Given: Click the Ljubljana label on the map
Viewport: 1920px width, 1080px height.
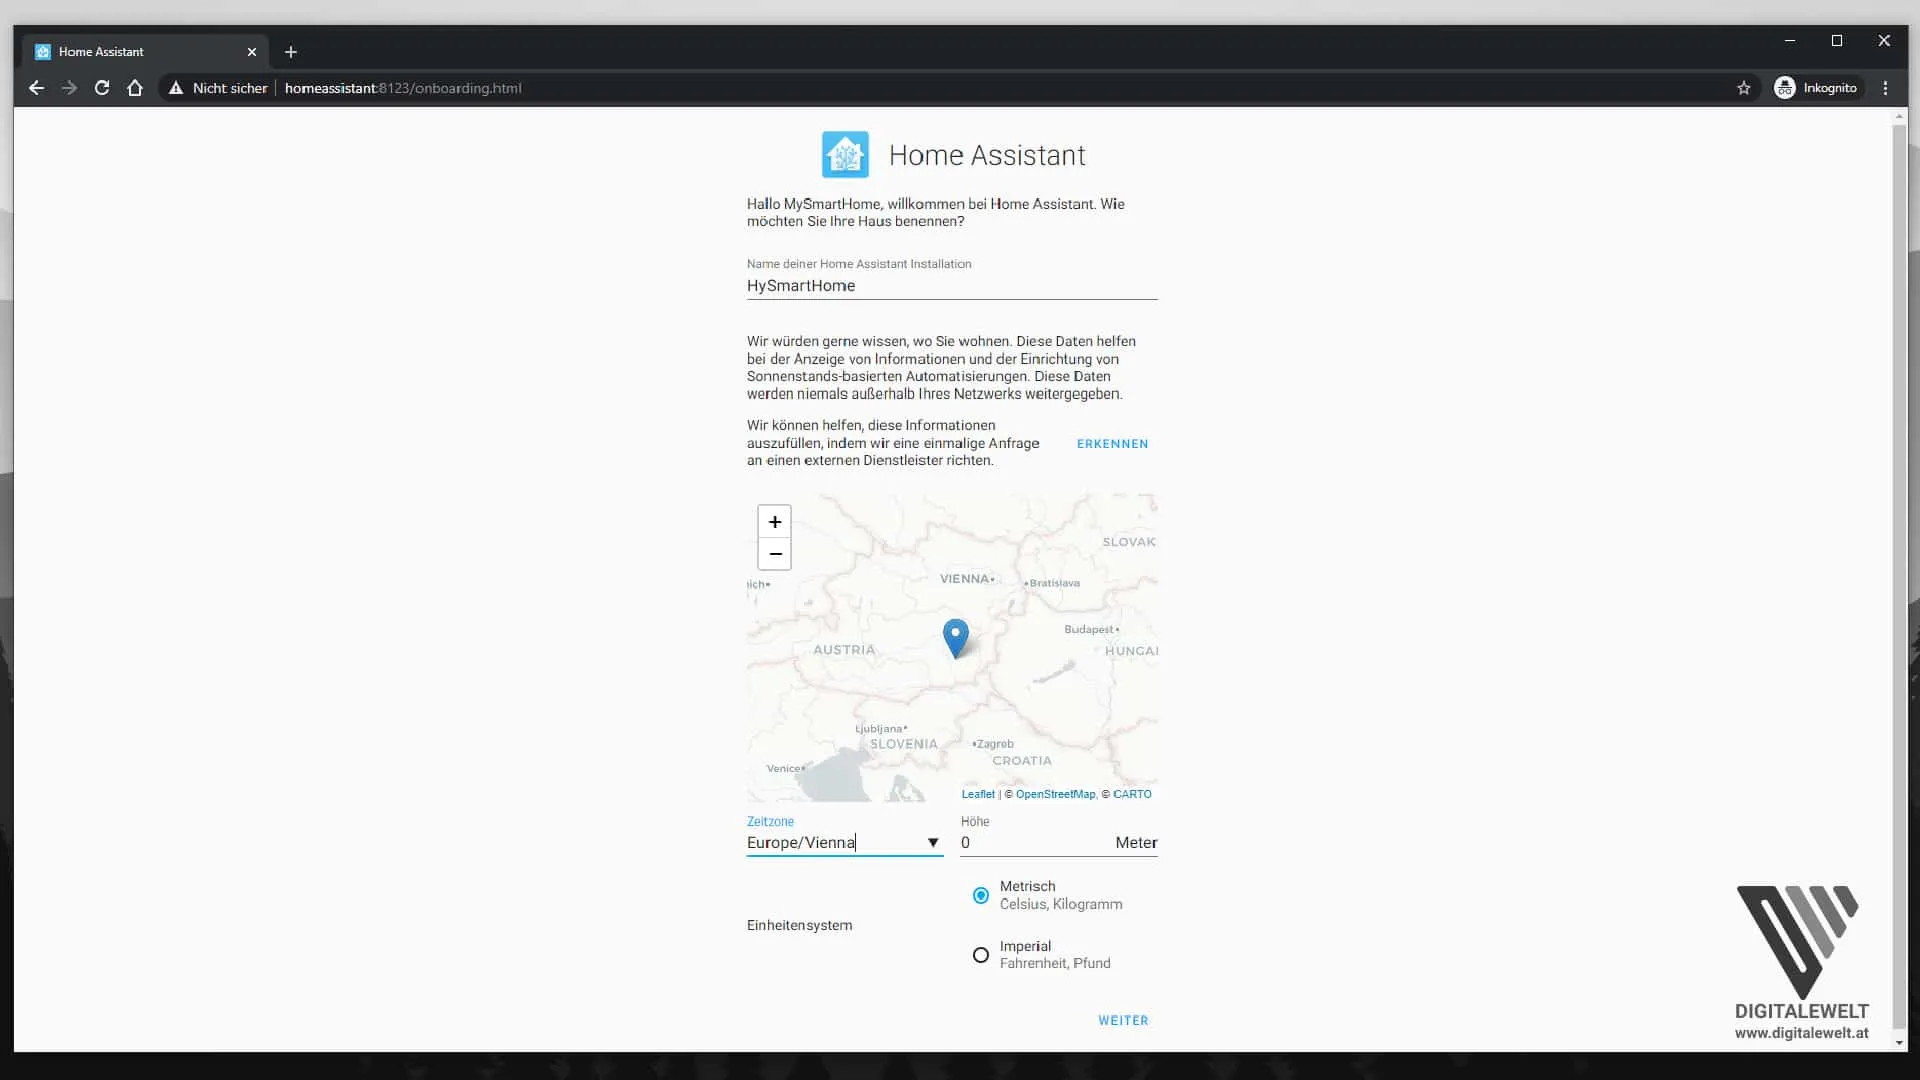Looking at the screenshot, I should [x=879, y=729].
